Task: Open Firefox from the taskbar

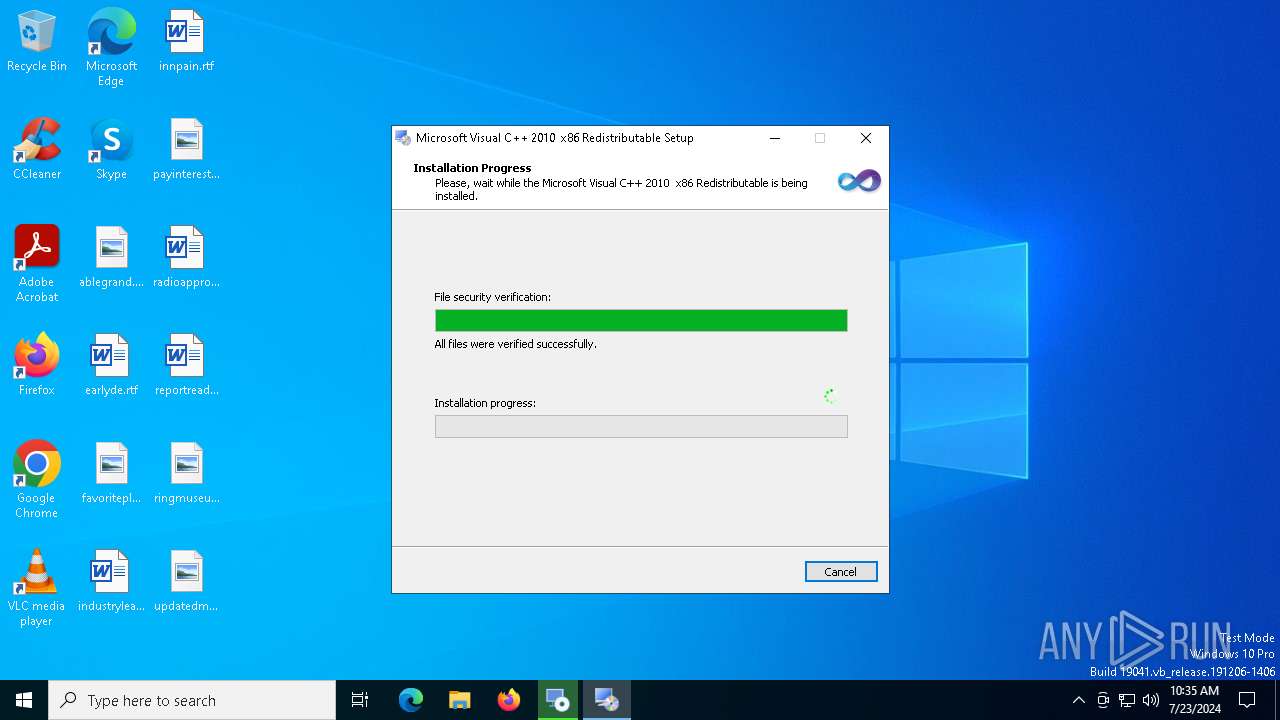Action: [509, 700]
